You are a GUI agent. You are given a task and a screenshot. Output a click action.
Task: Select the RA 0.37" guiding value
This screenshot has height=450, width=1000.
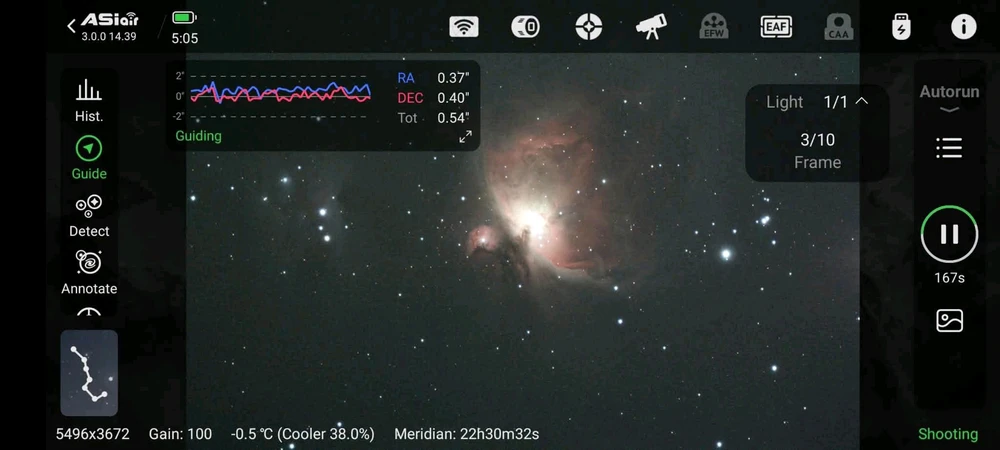coord(434,78)
